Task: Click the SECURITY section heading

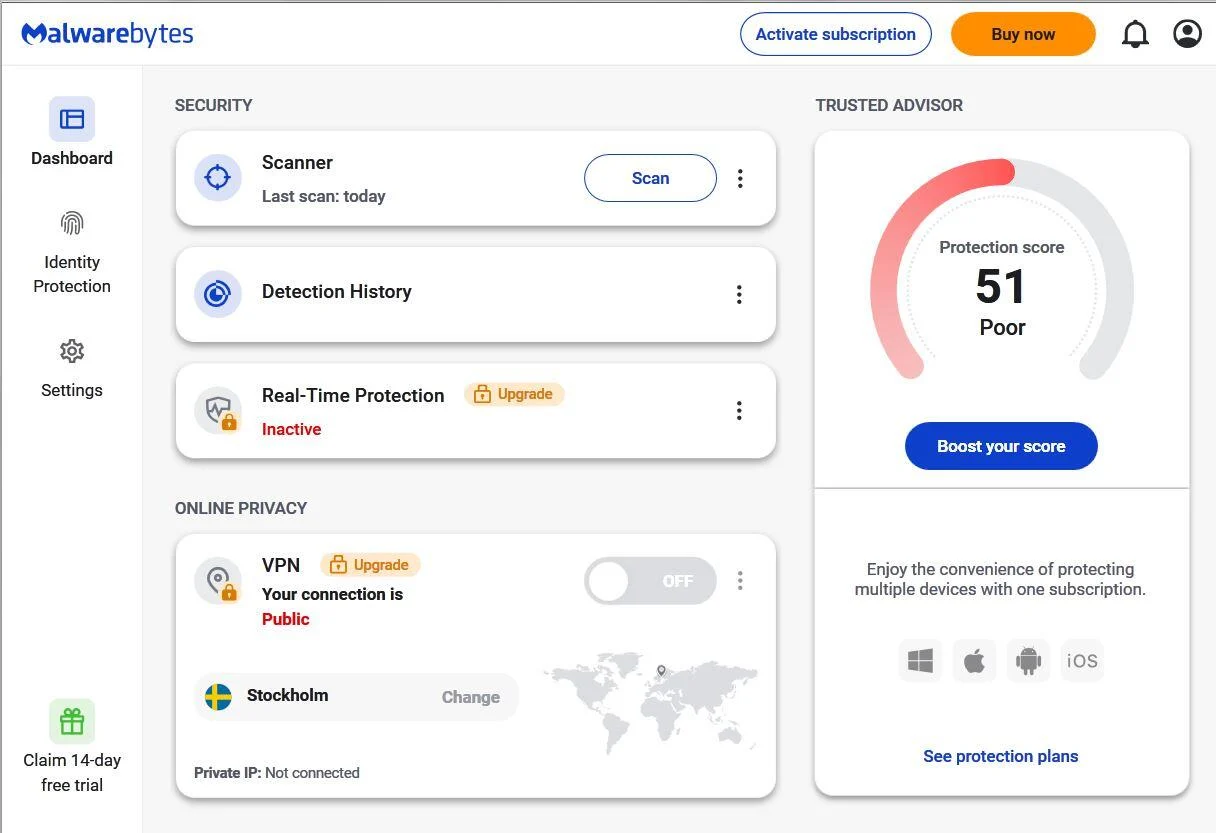Action: [214, 105]
